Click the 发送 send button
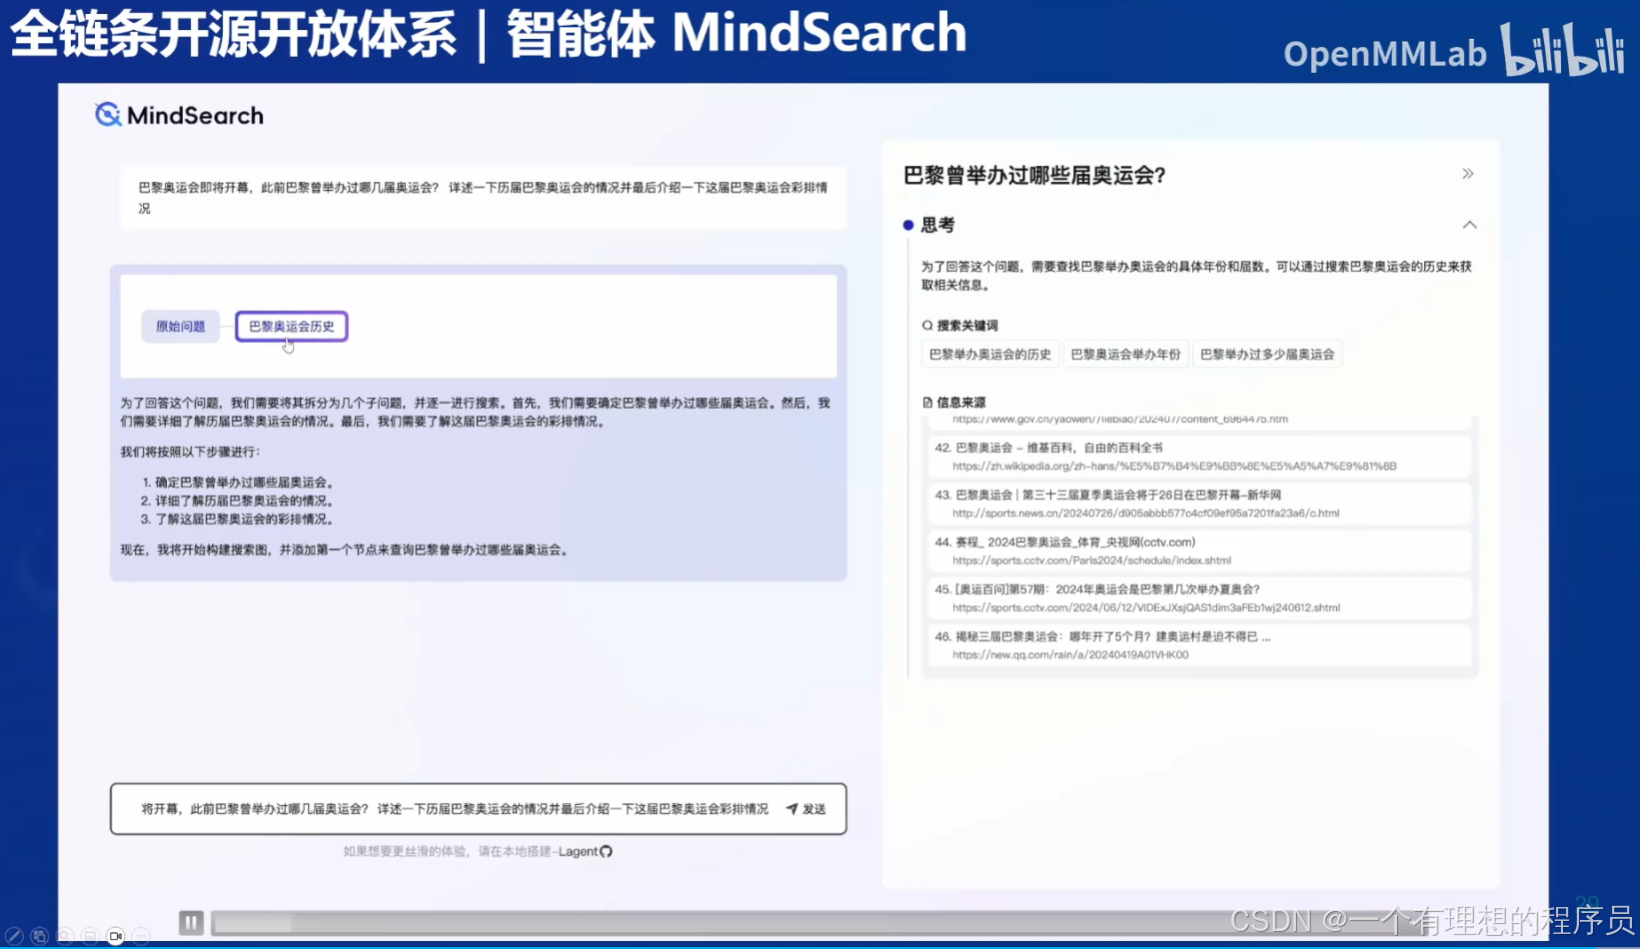 (806, 809)
